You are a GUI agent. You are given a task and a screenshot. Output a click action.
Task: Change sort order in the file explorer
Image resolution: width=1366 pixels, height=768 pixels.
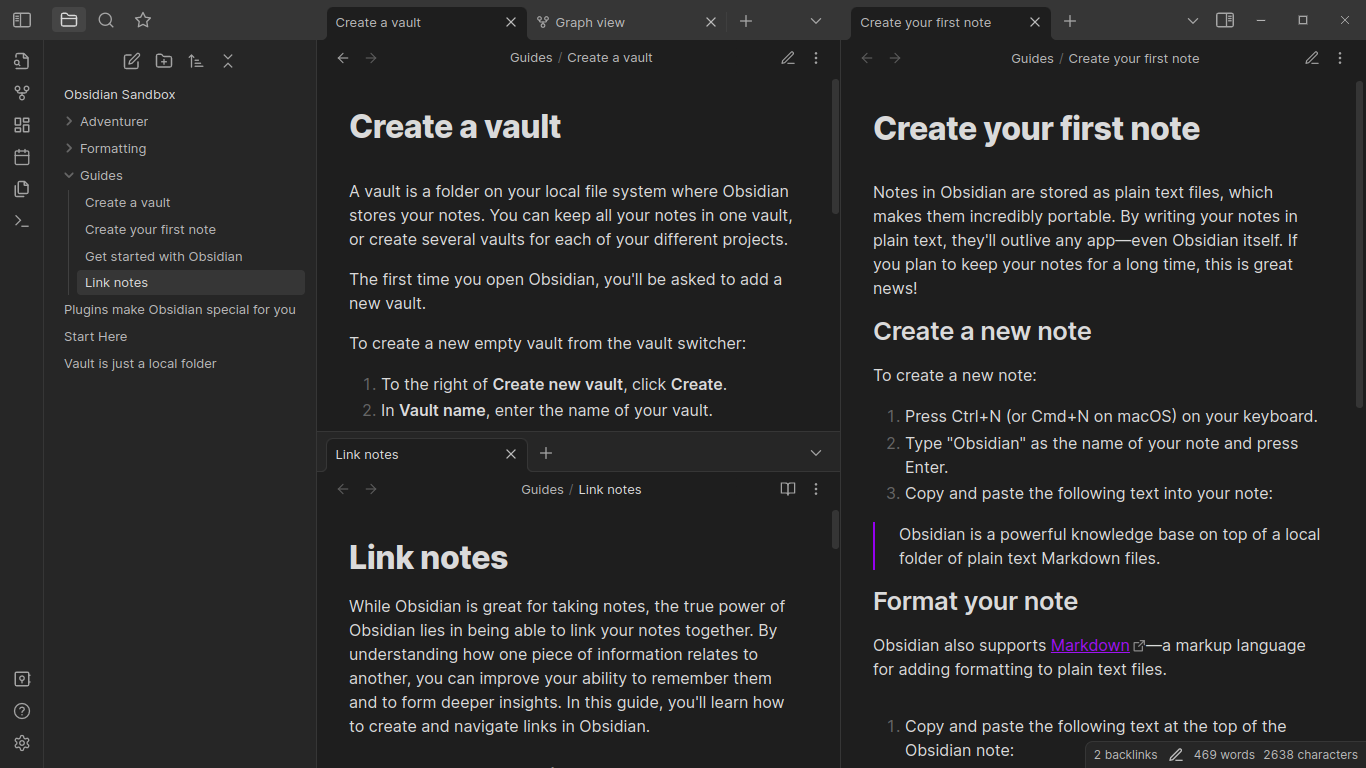(196, 61)
